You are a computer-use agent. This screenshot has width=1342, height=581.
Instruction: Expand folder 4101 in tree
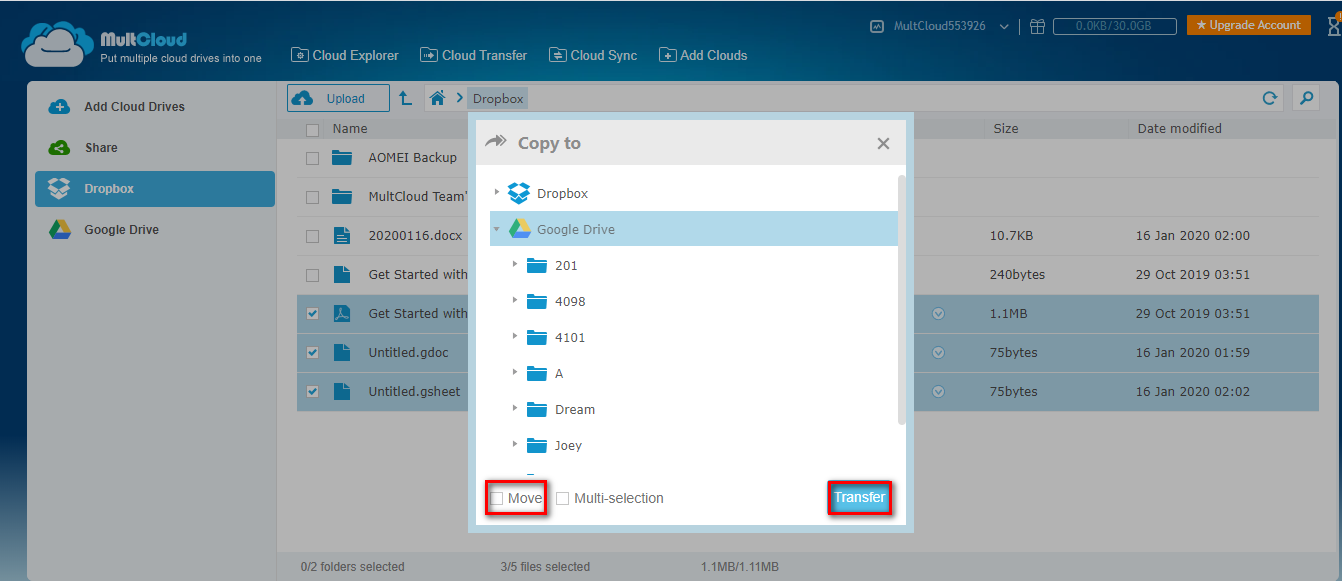click(x=515, y=336)
